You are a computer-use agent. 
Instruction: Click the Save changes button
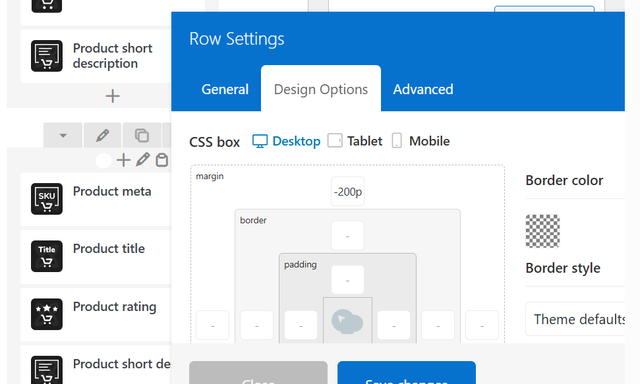pyautogui.click(x=407, y=373)
